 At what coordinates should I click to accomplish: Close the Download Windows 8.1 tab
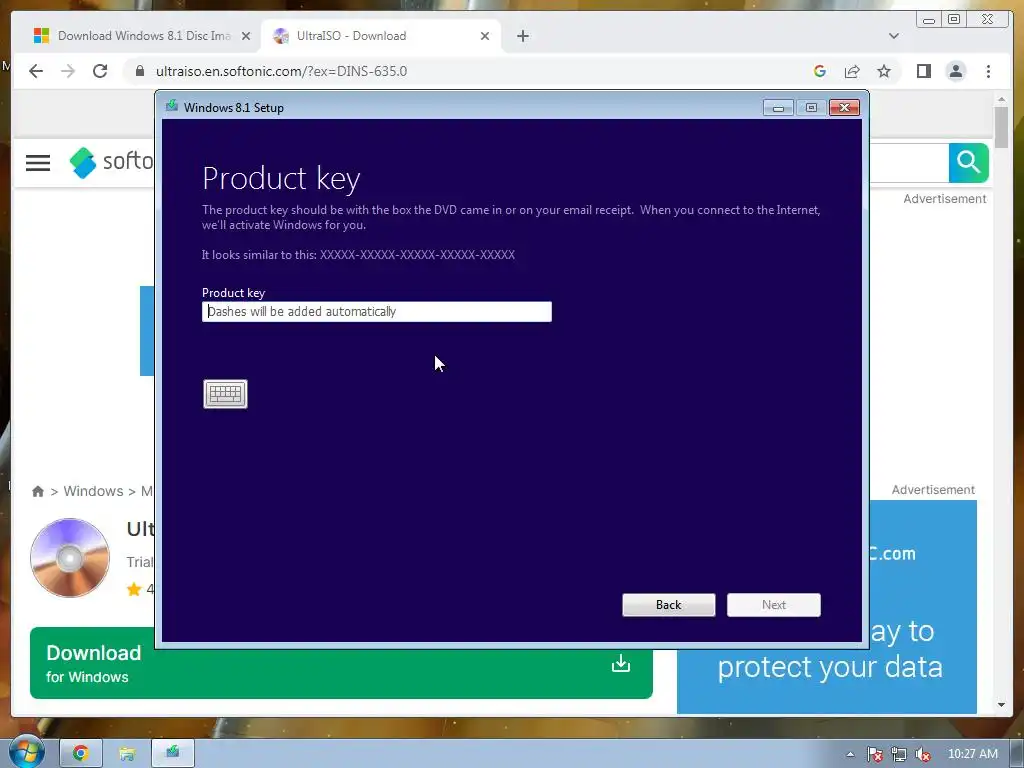246,36
